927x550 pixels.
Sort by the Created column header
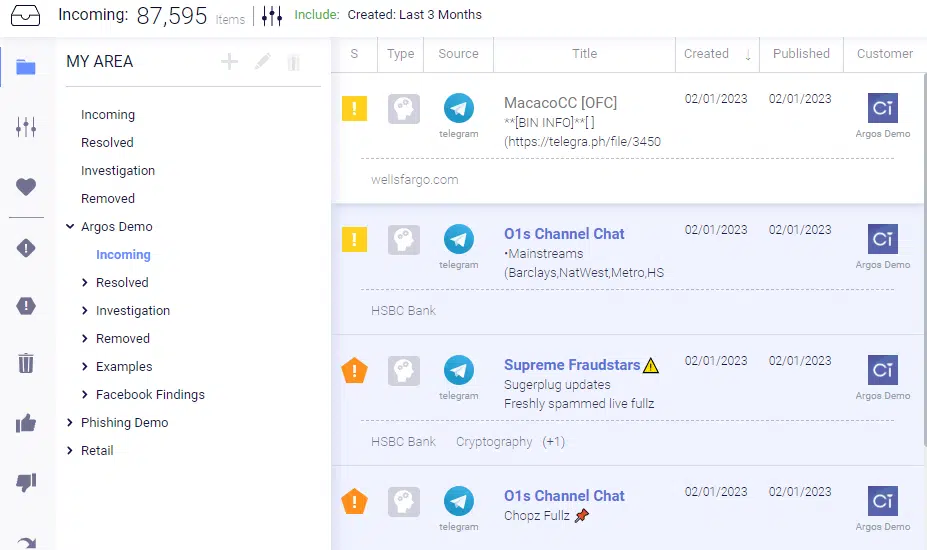tap(707, 54)
